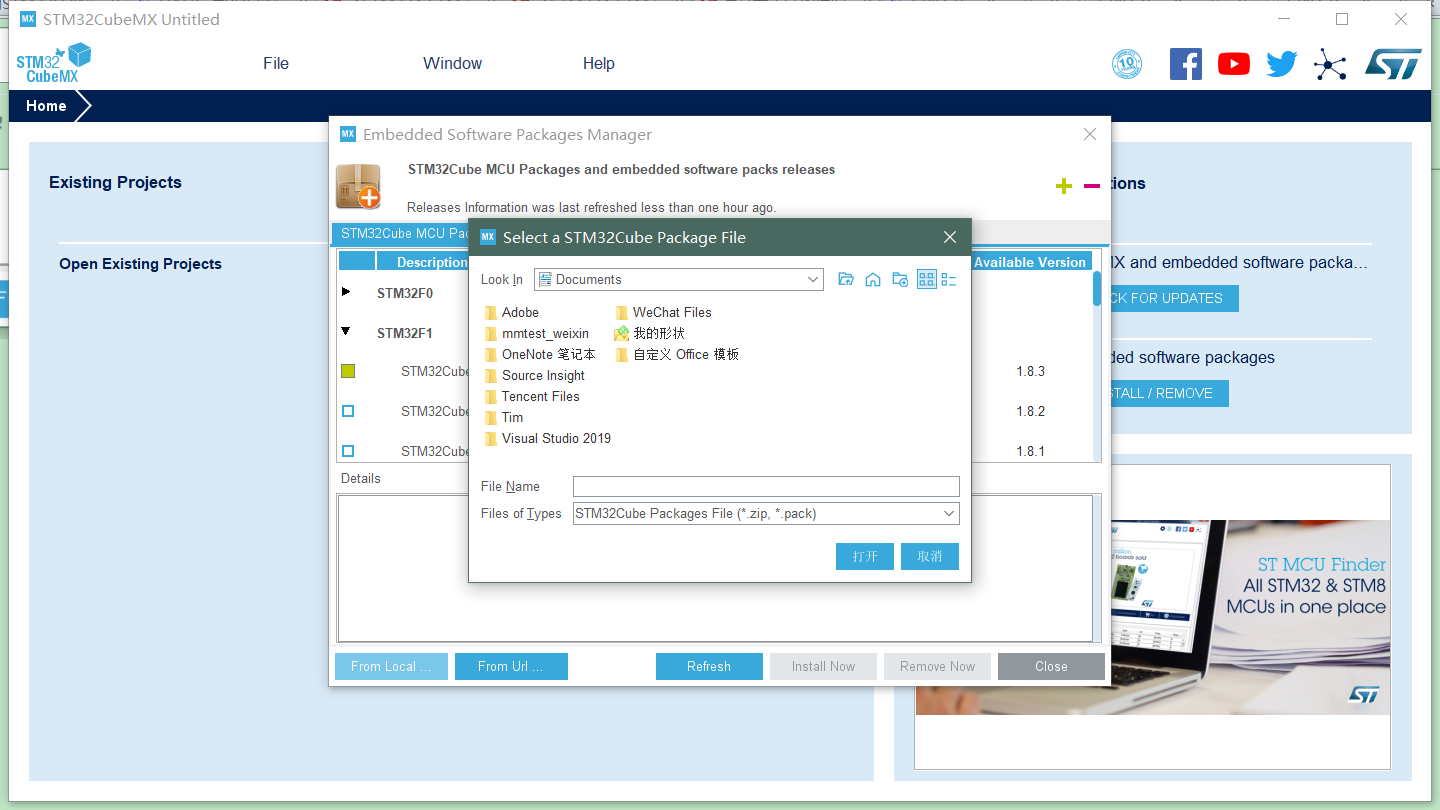Tick checkbox for package version 1.8.1

(348, 451)
